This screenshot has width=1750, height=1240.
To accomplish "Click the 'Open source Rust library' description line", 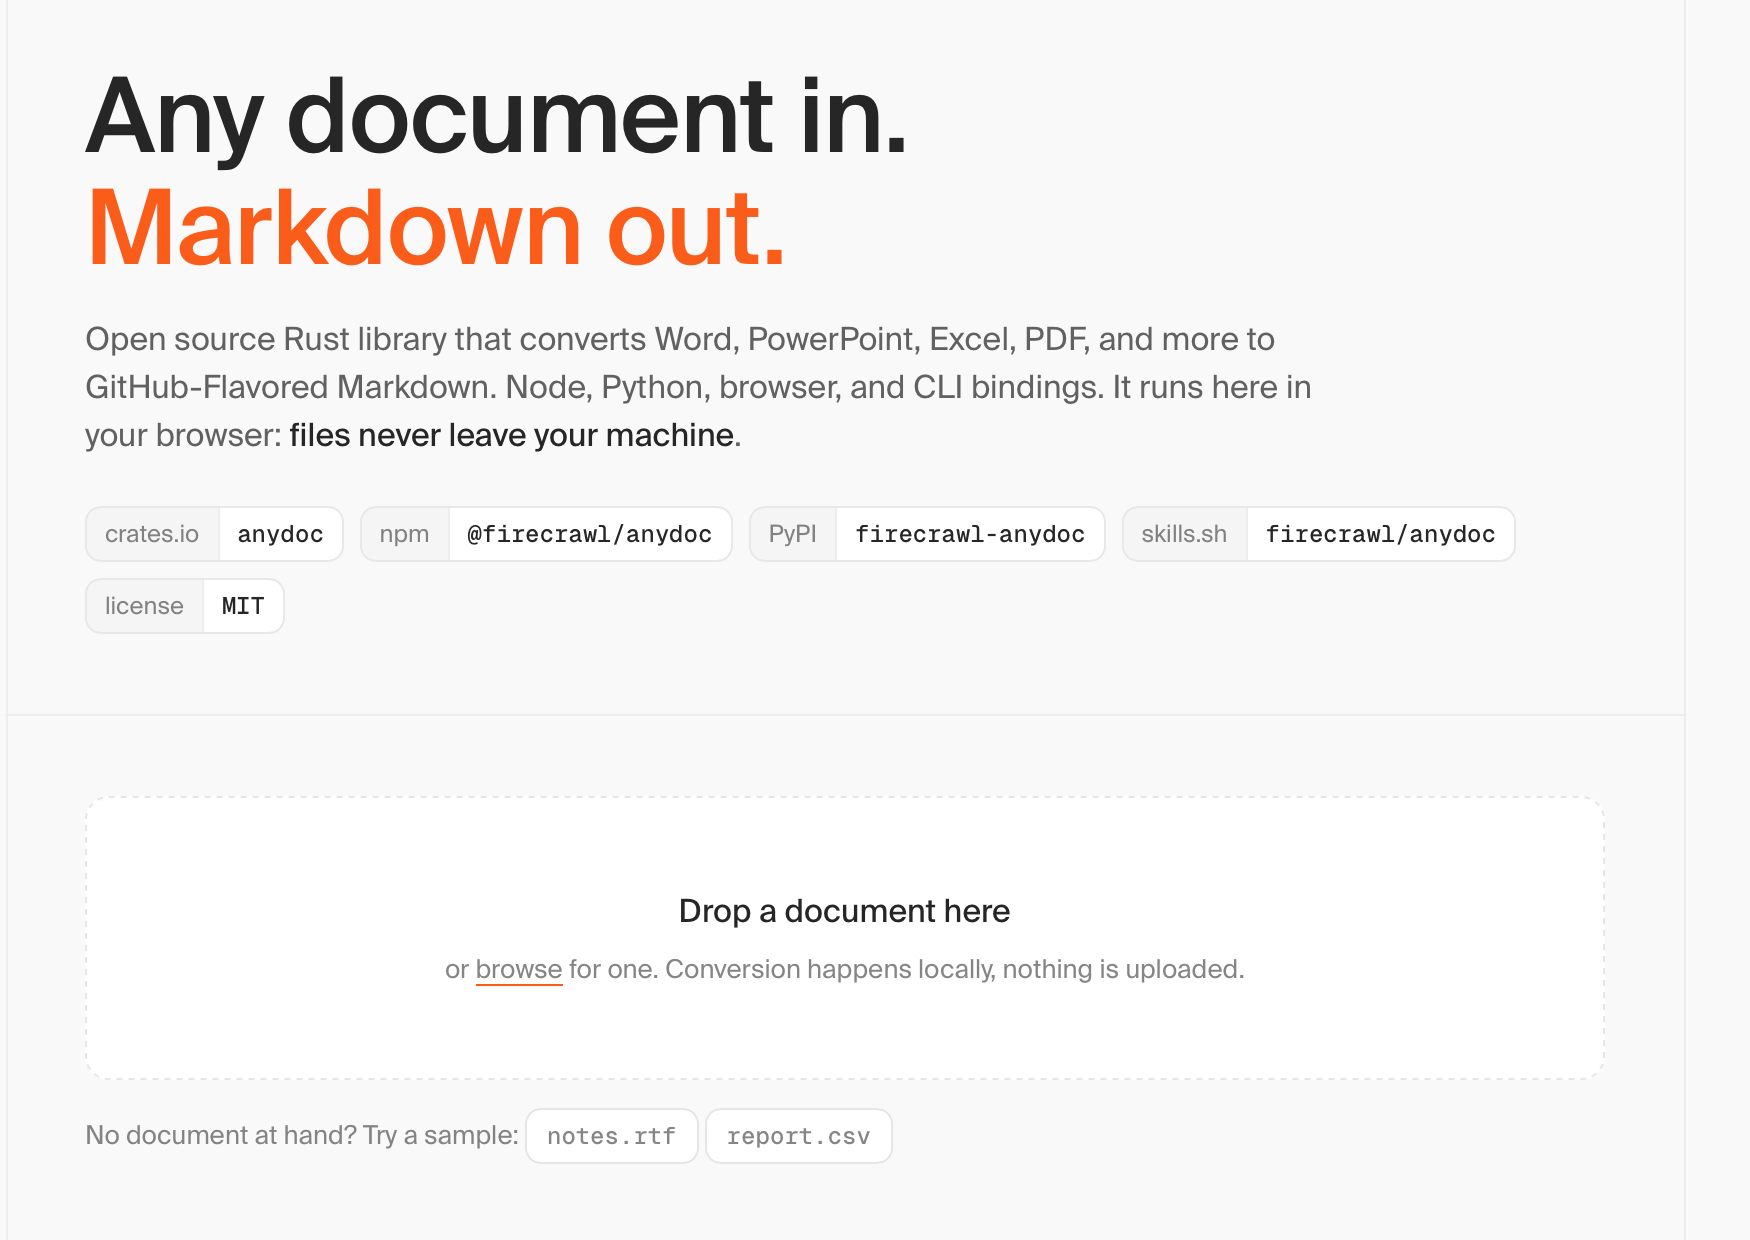I will coord(680,339).
